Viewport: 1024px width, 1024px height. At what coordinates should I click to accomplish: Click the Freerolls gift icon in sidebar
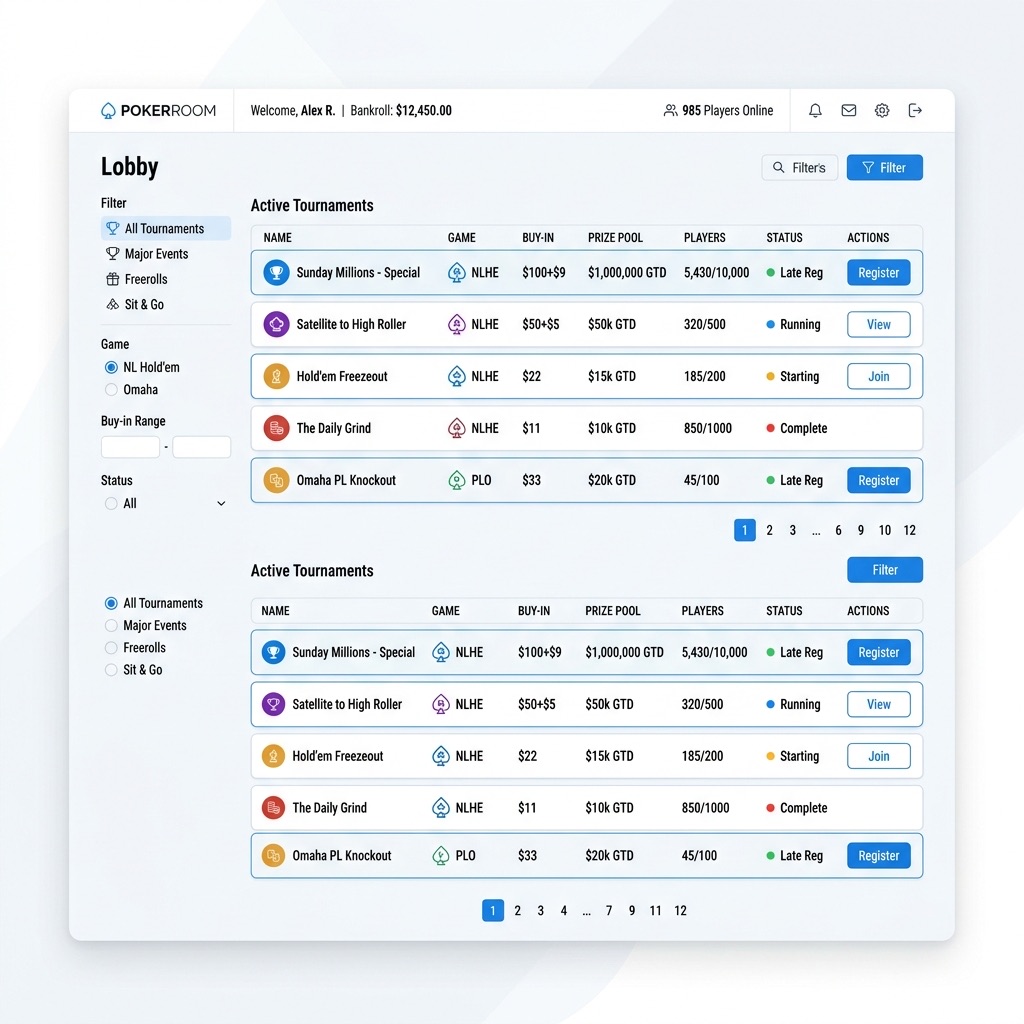(x=112, y=280)
